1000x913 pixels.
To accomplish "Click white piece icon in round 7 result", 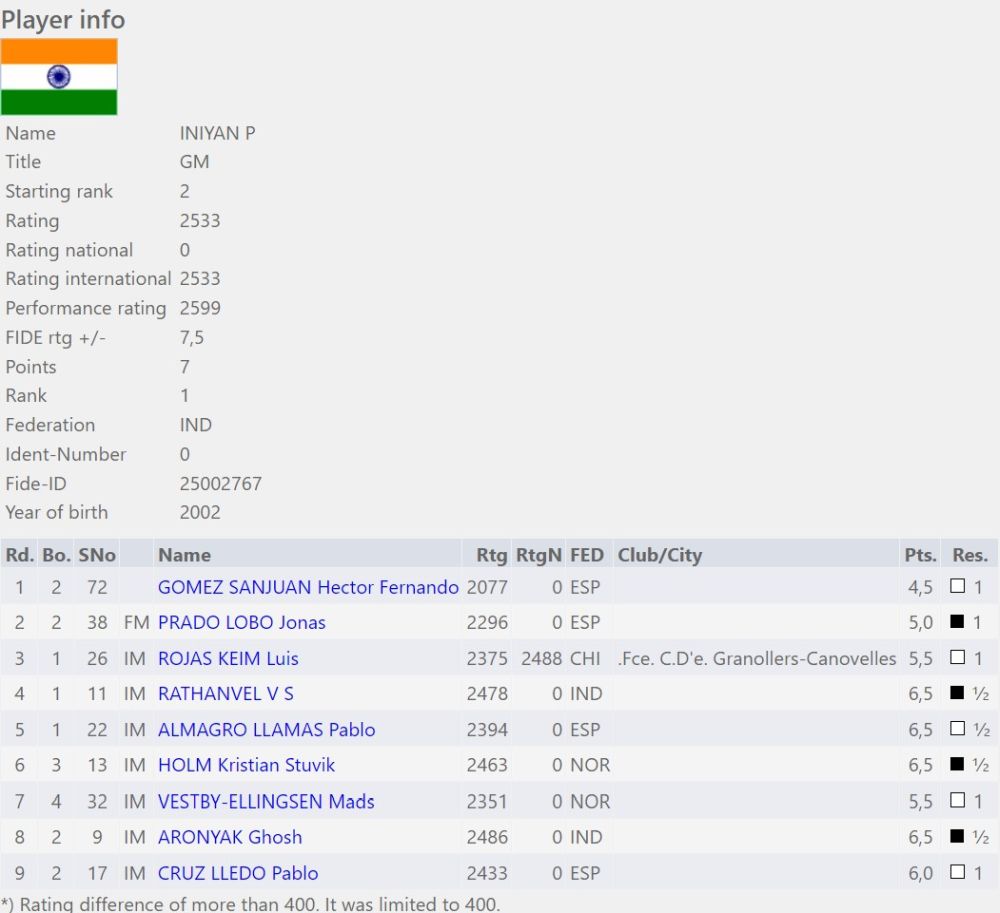I will [x=957, y=801].
